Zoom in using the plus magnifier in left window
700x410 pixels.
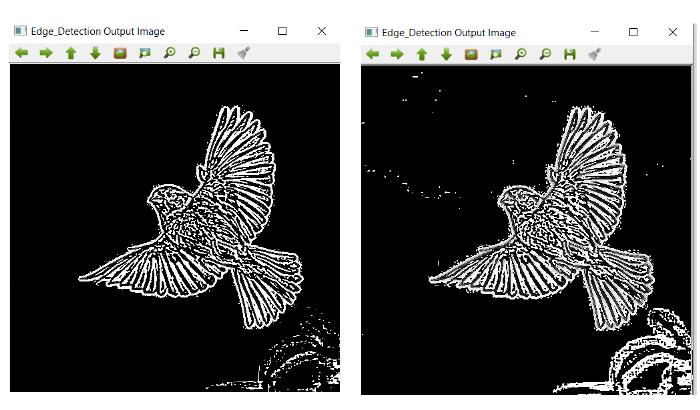(170, 53)
